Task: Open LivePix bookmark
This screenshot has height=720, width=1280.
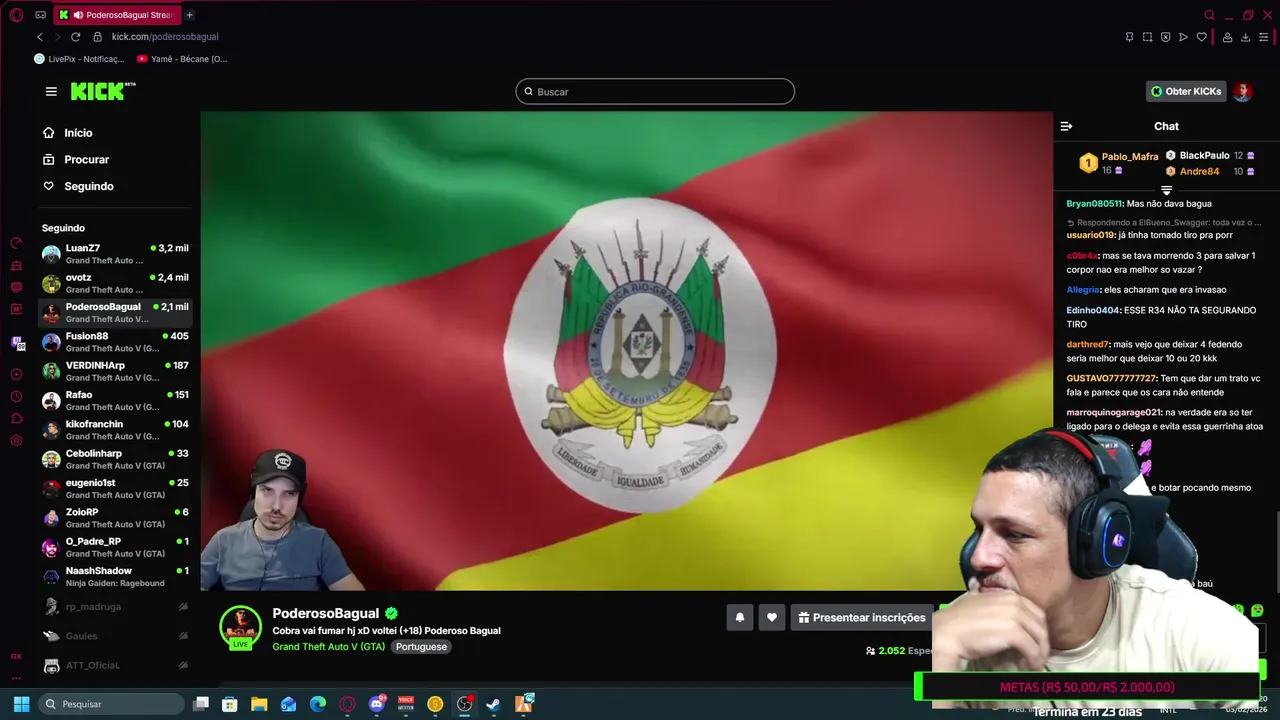Action: tap(79, 59)
